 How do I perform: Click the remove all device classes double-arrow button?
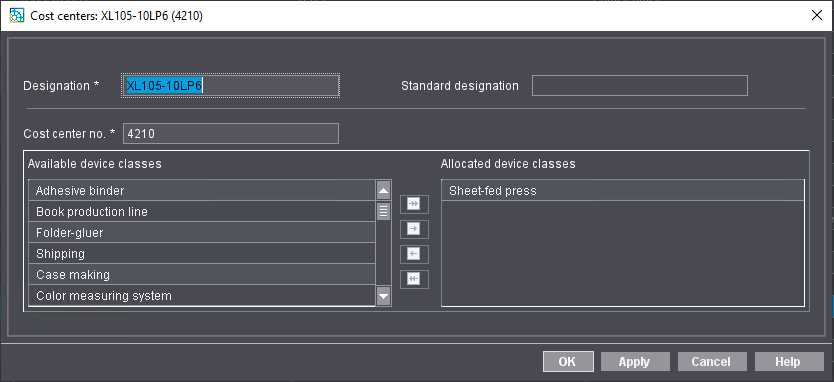click(x=414, y=279)
